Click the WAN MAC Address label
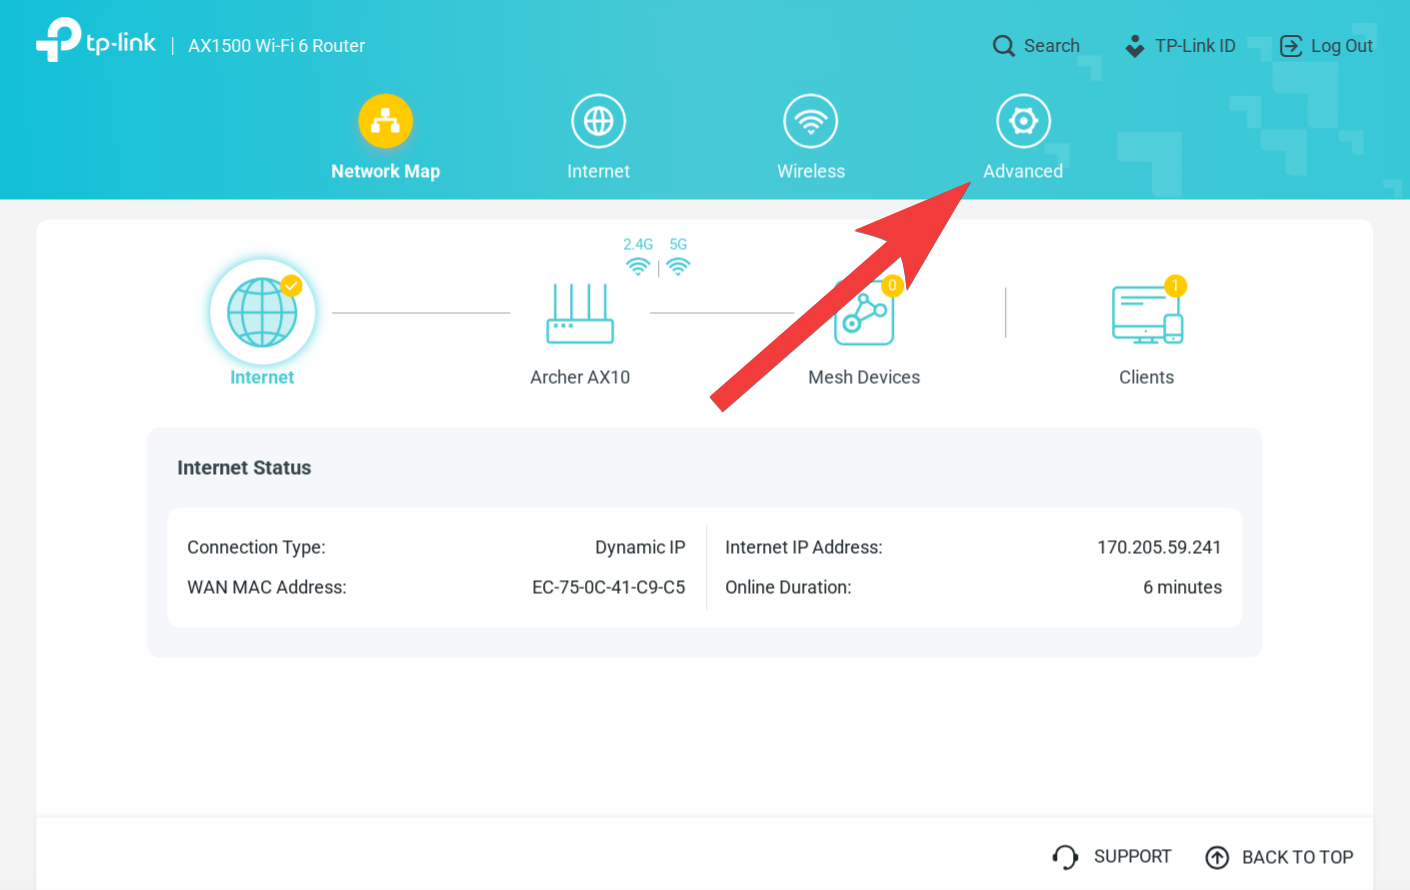Viewport: 1410px width, 890px height. coord(267,587)
